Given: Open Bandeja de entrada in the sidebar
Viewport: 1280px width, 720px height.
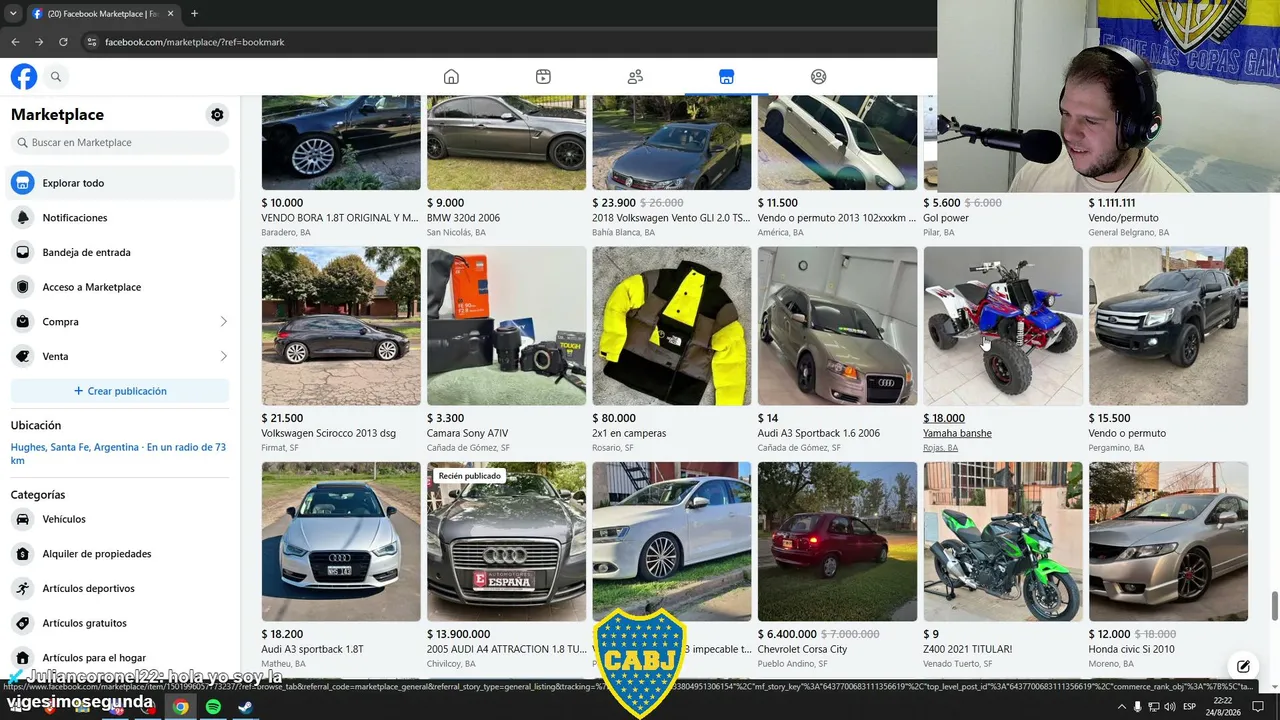Looking at the screenshot, I should point(122,253).
